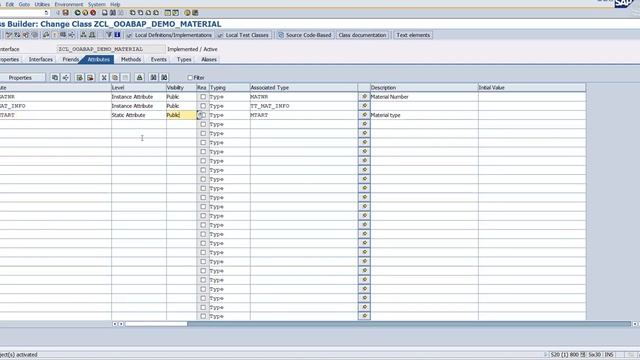640x360 pixels.
Task: Click the horizontal scrollbar thumb under the table
Action: (156, 324)
